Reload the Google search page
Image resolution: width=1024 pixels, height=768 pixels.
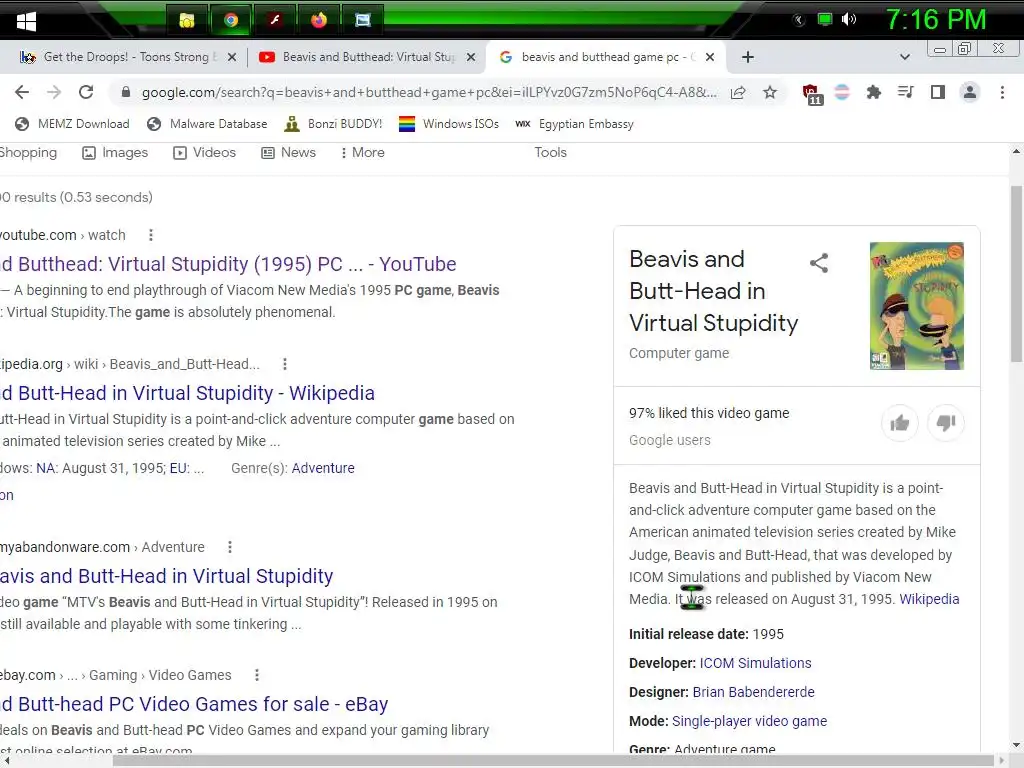tap(86, 92)
